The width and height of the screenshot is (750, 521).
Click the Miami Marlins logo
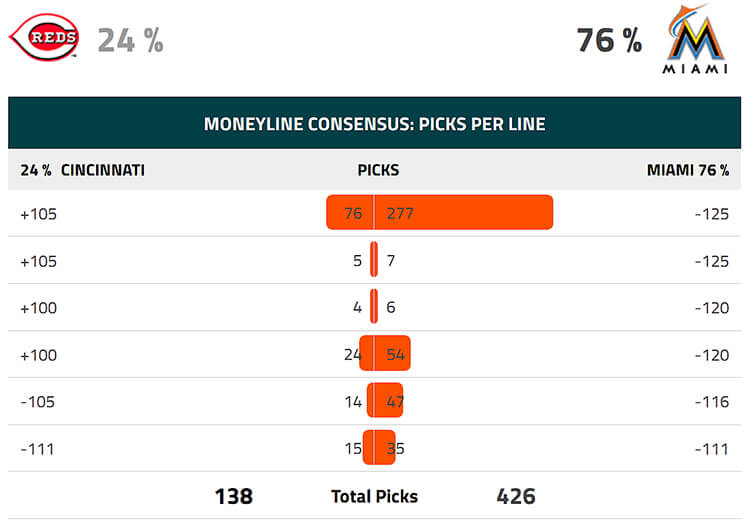[x=695, y=39]
